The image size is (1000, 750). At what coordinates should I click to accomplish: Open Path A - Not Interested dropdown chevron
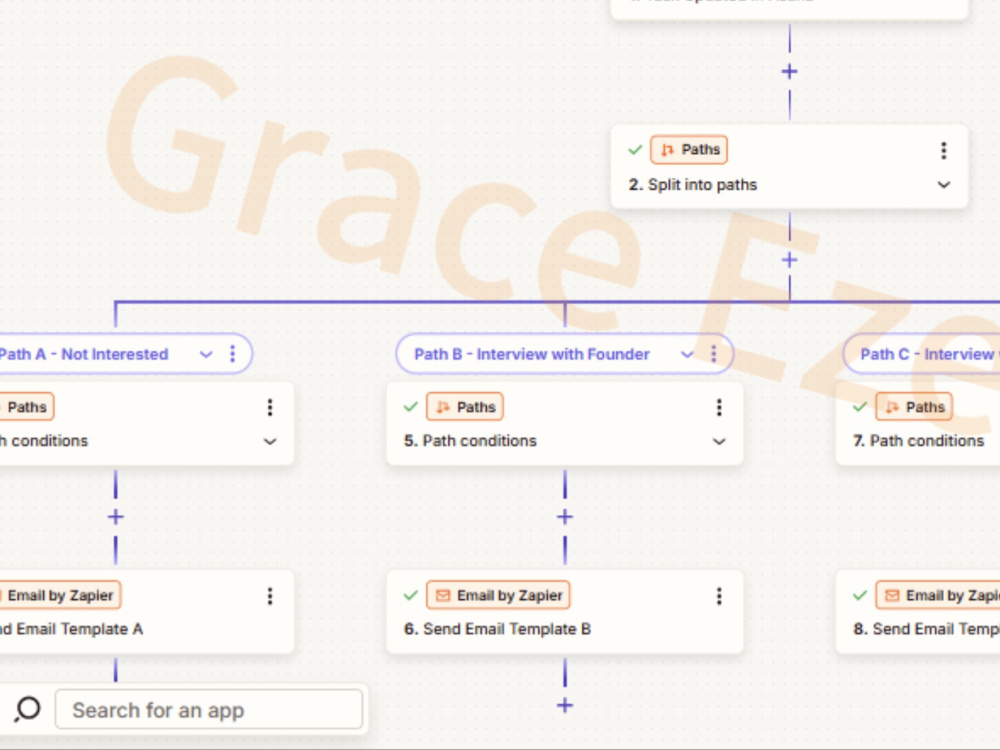(206, 354)
